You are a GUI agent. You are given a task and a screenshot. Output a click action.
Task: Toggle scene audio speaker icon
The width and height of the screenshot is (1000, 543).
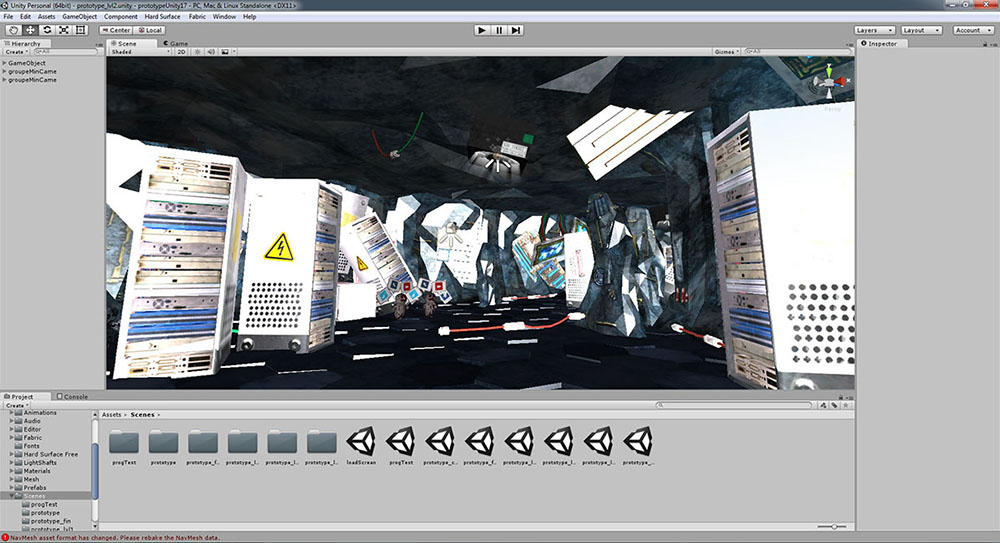[210, 51]
